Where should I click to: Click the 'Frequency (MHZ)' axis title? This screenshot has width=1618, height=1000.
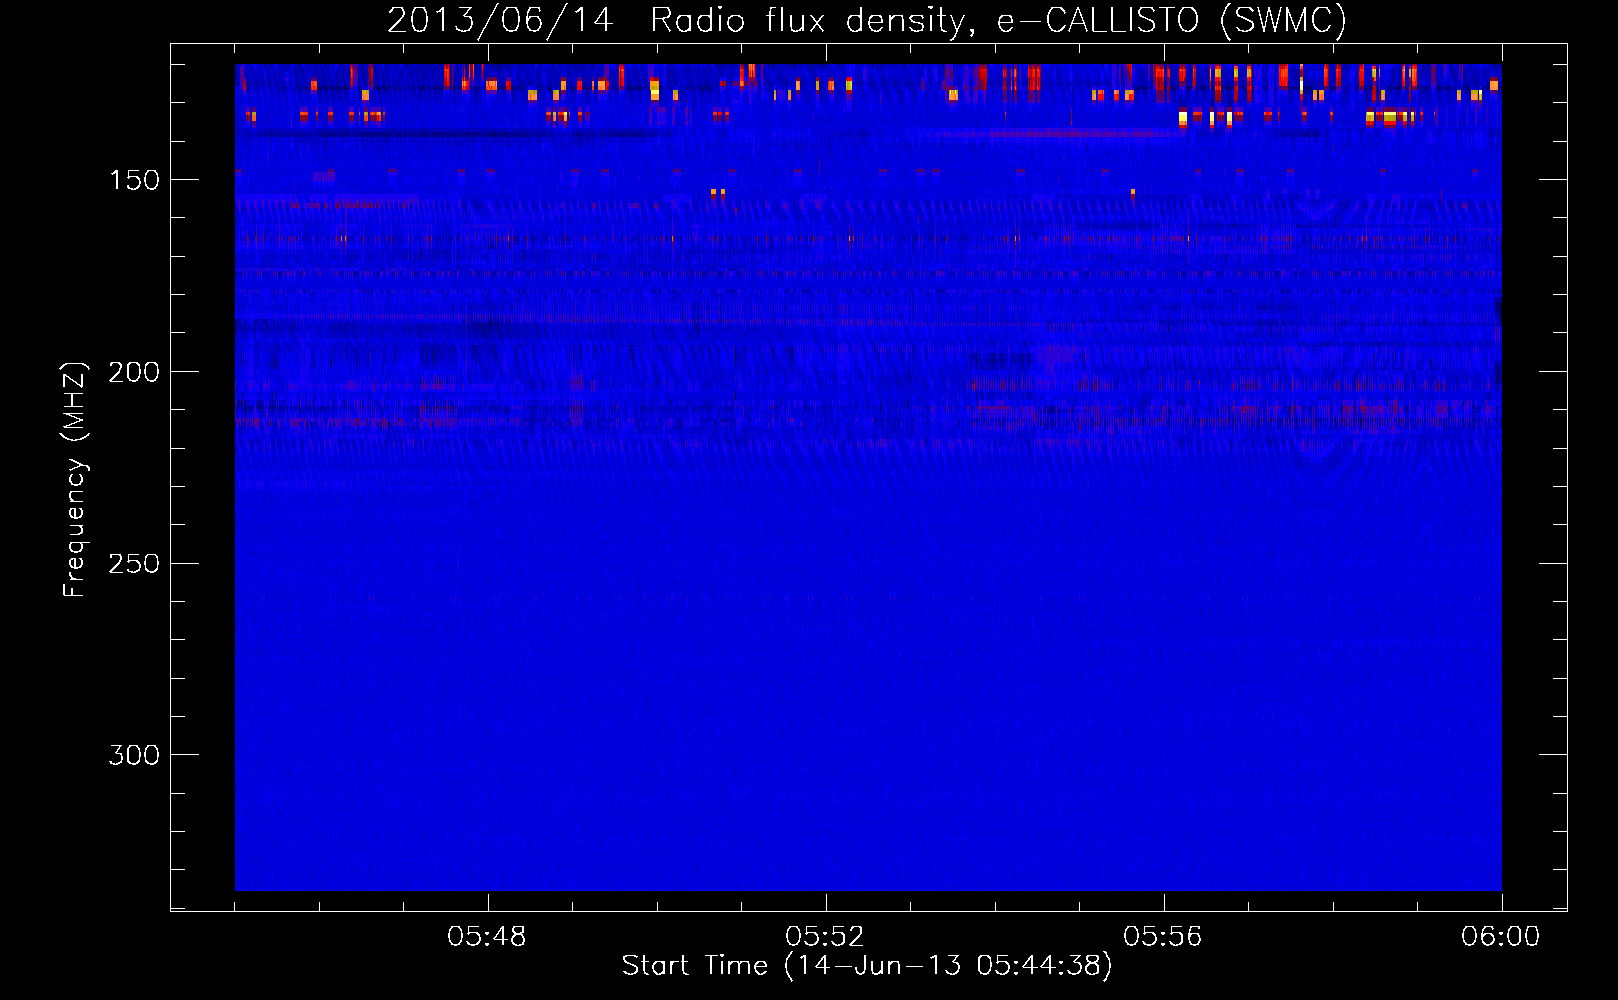click(75, 479)
